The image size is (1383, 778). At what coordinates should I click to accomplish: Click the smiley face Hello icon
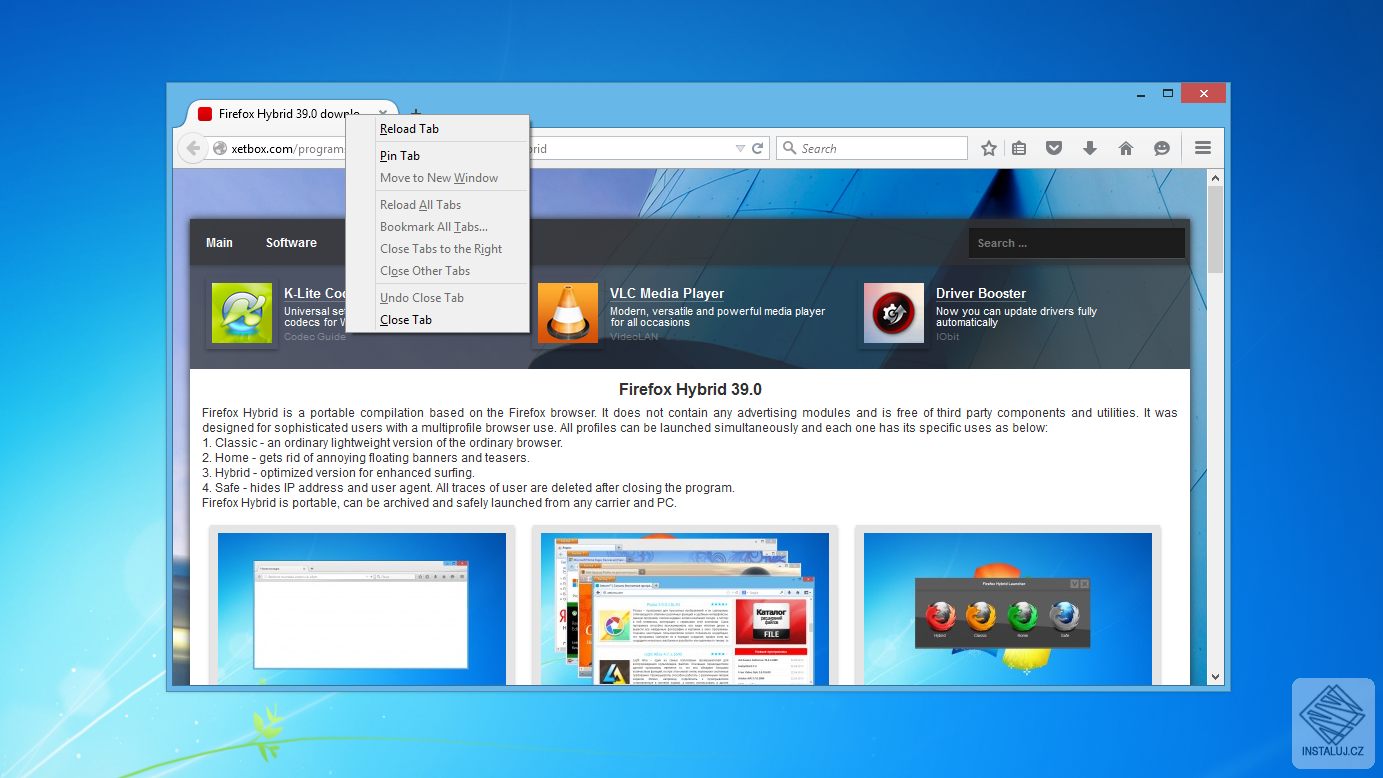(1162, 148)
